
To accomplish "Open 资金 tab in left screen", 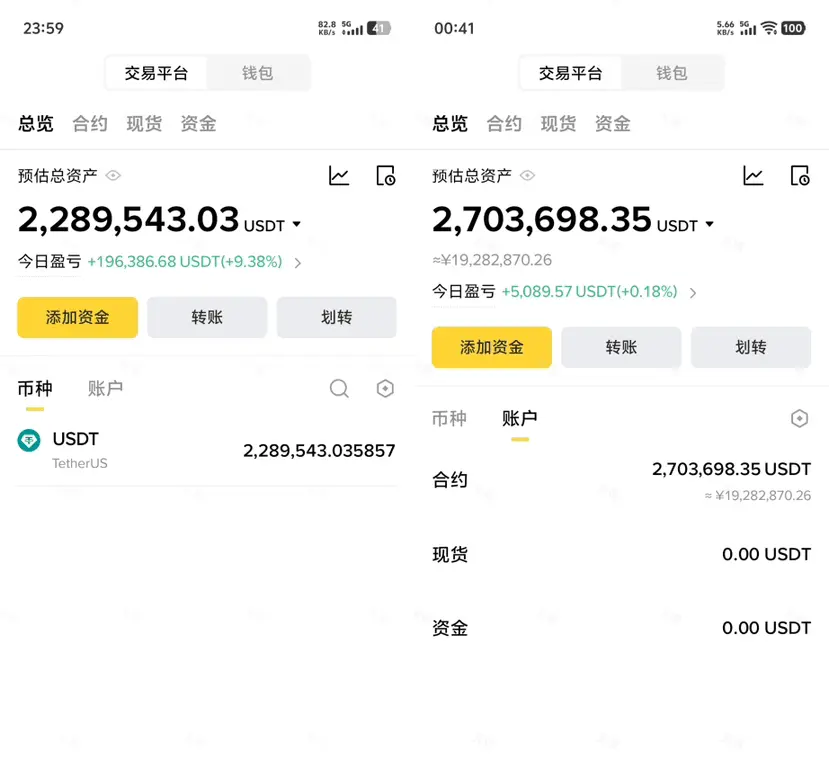I will [198, 124].
